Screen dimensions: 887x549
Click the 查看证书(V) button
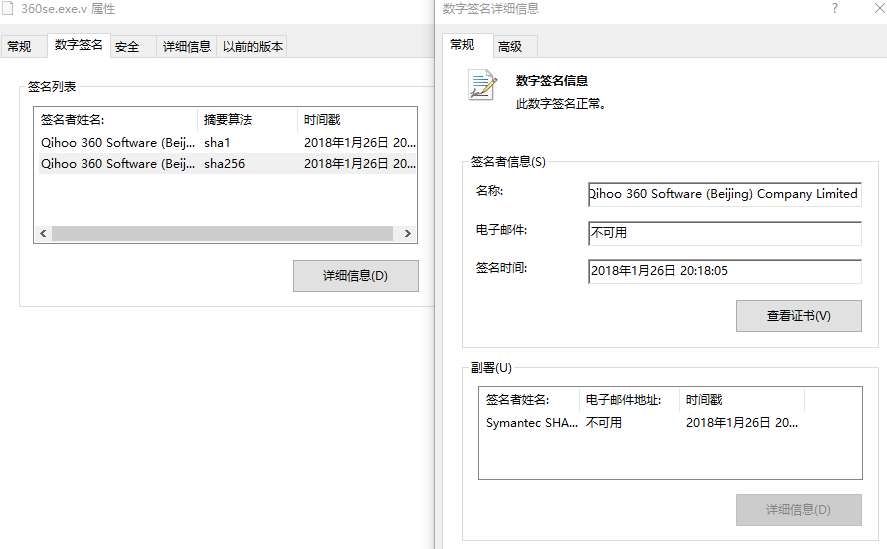[x=798, y=316]
